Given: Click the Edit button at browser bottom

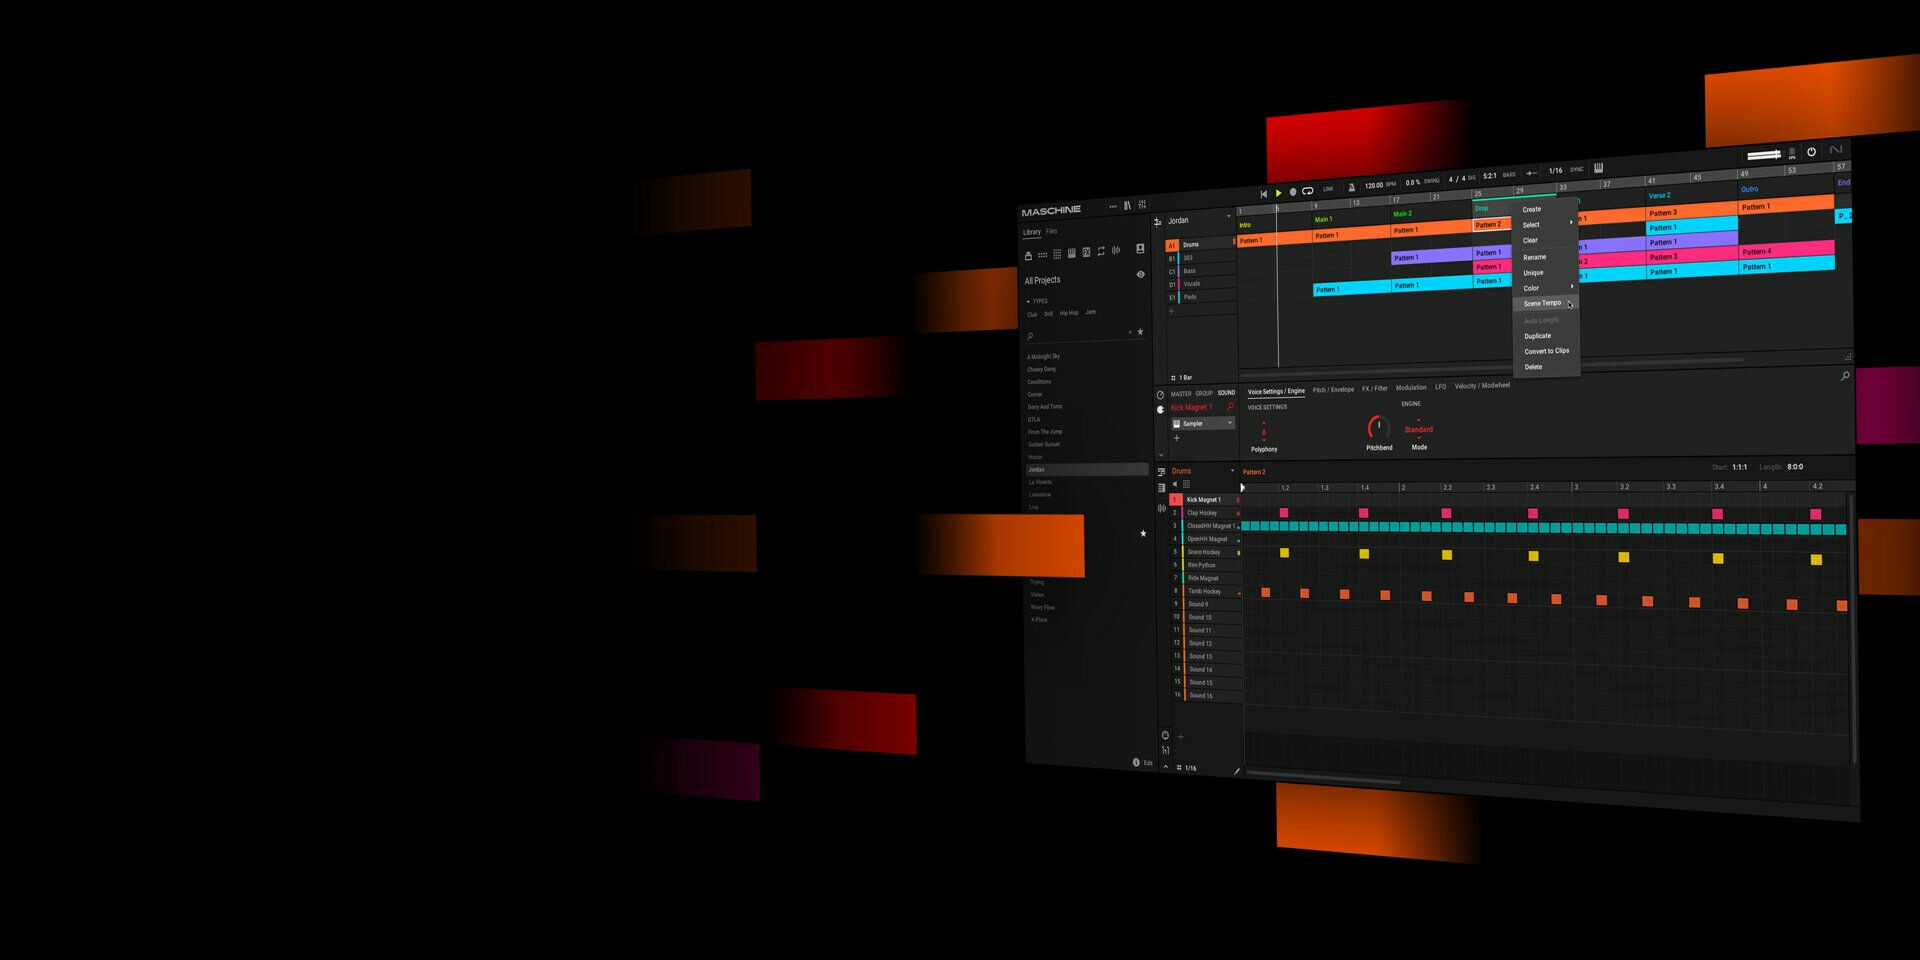Looking at the screenshot, I should click(x=1148, y=763).
